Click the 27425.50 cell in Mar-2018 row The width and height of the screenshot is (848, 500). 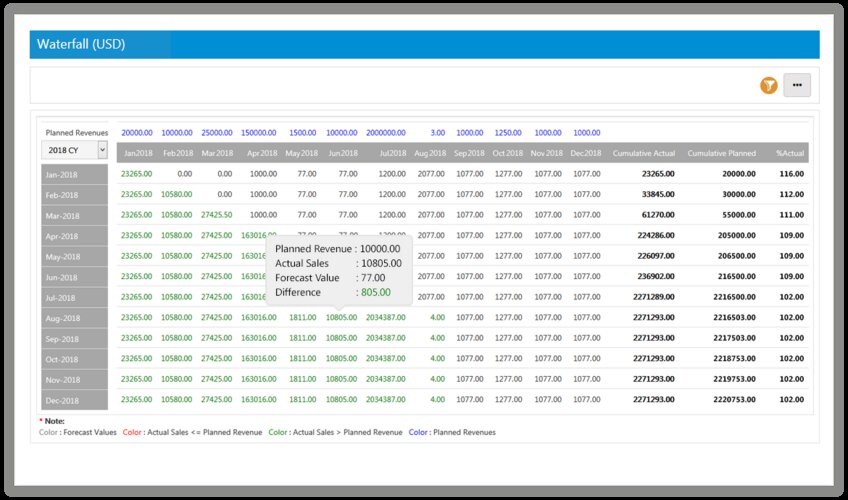coord(216,214)
